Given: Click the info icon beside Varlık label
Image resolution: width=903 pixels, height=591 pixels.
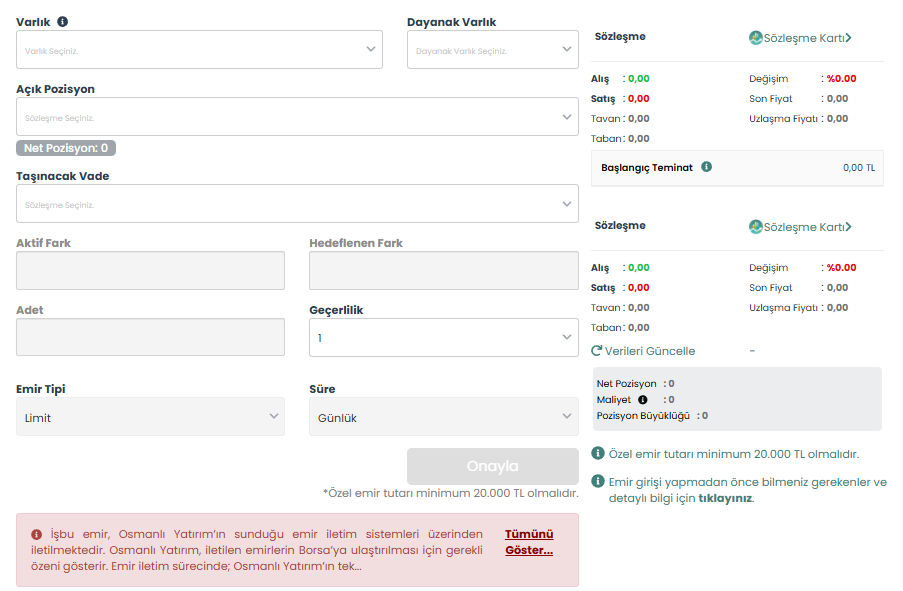Looking at the screenshot, I should point(63,21).
